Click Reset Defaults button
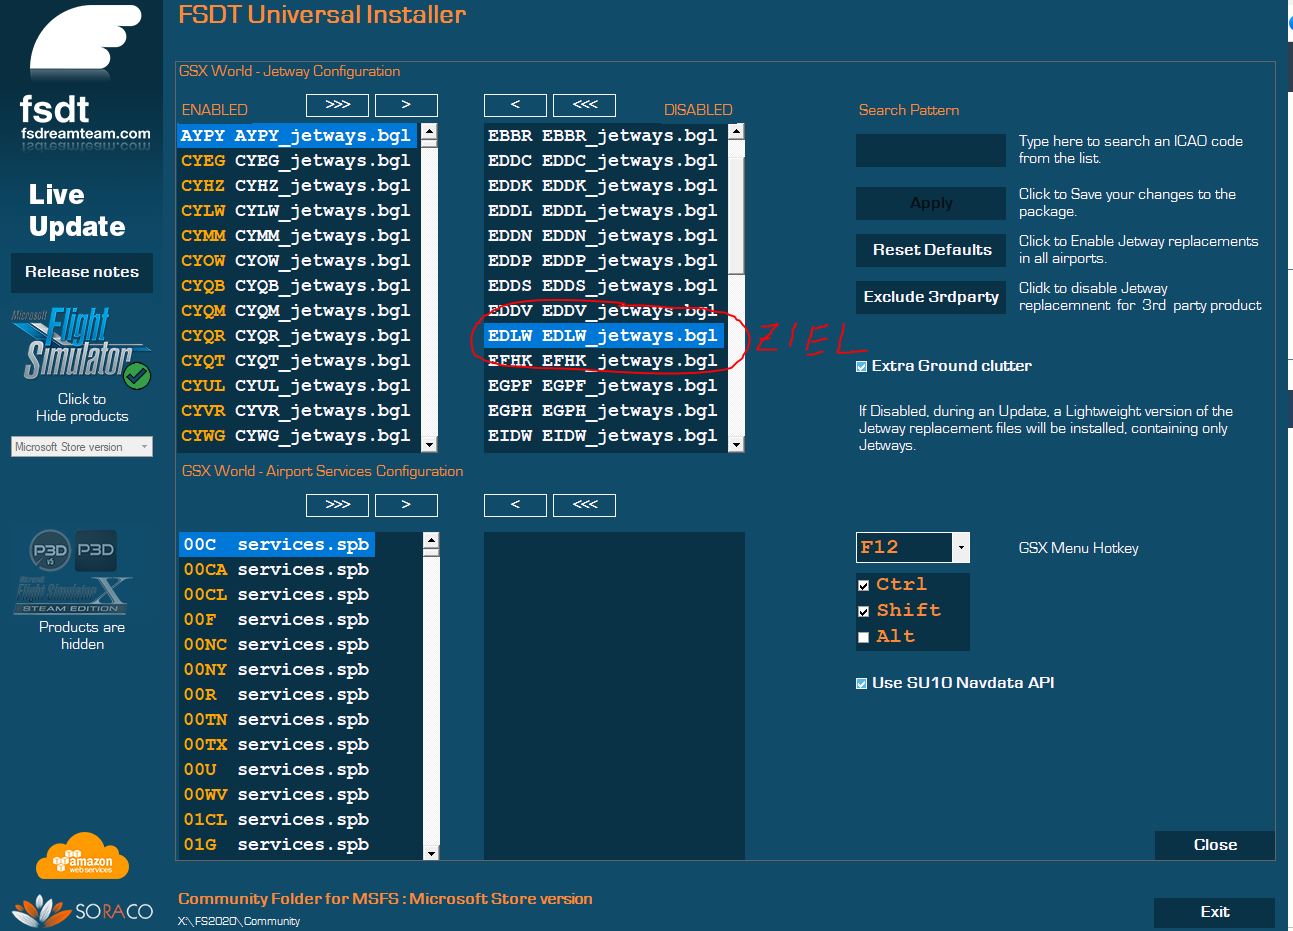1293x931 pixels. coord(931,250)
